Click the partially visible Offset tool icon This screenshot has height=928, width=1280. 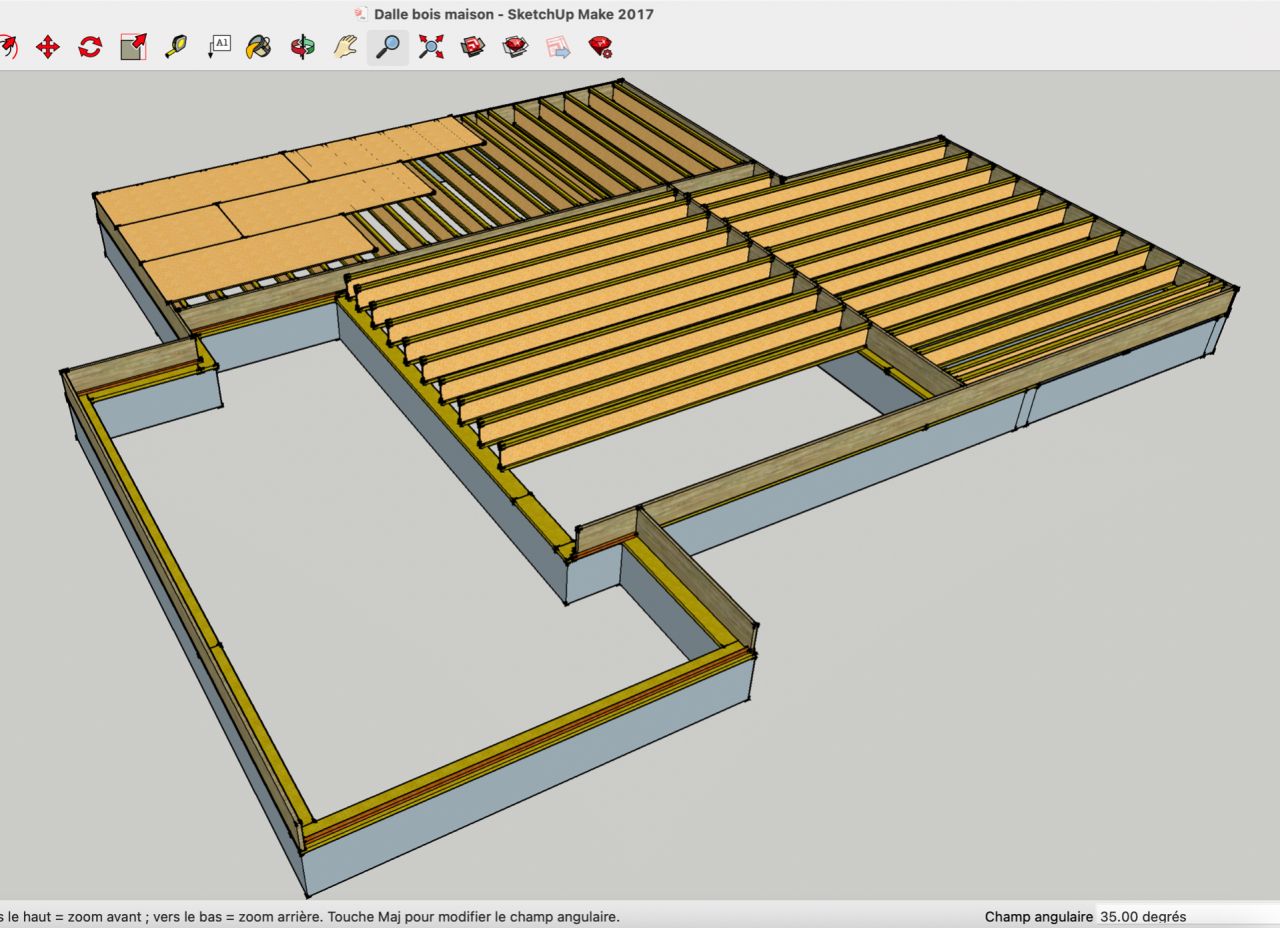tap(6, 47)
